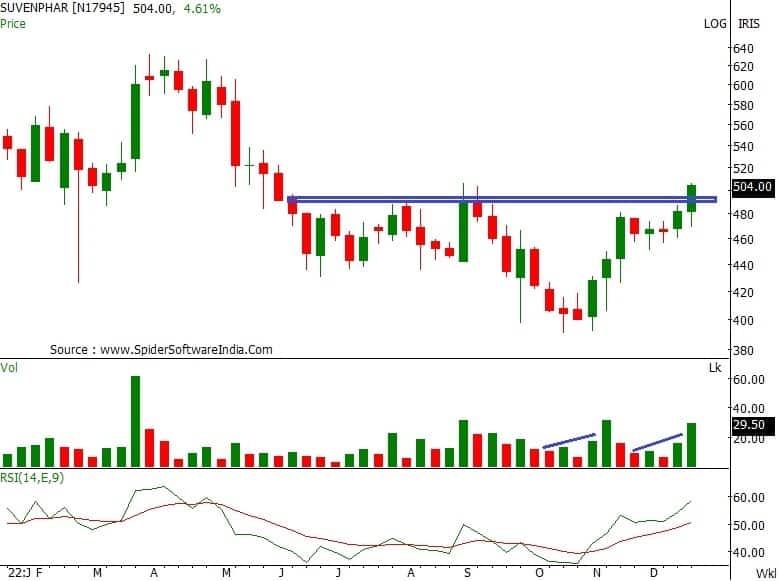Screen dimensions: 779x581
Task: Click the 380 price axis label
Action: coord(743,350)
